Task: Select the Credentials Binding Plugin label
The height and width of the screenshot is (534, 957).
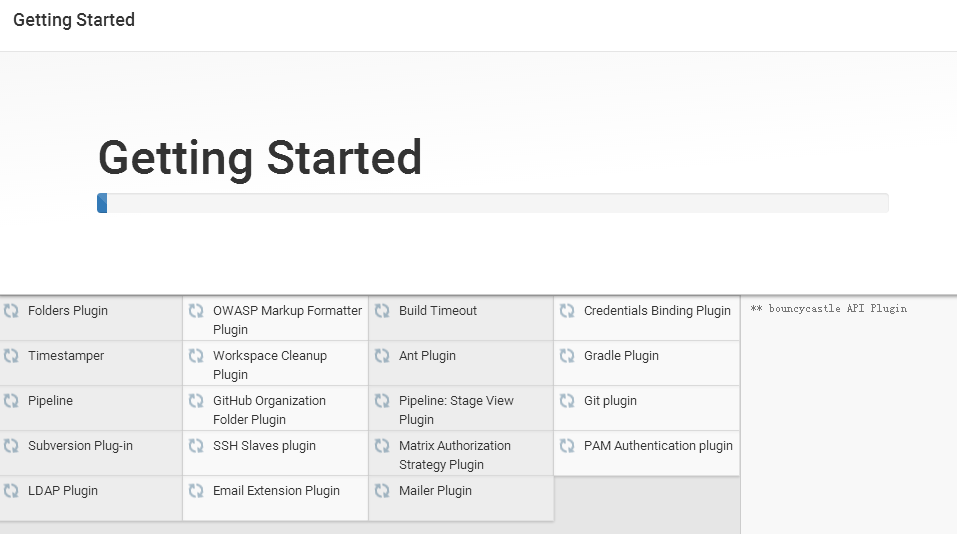Action: (657, 311)
